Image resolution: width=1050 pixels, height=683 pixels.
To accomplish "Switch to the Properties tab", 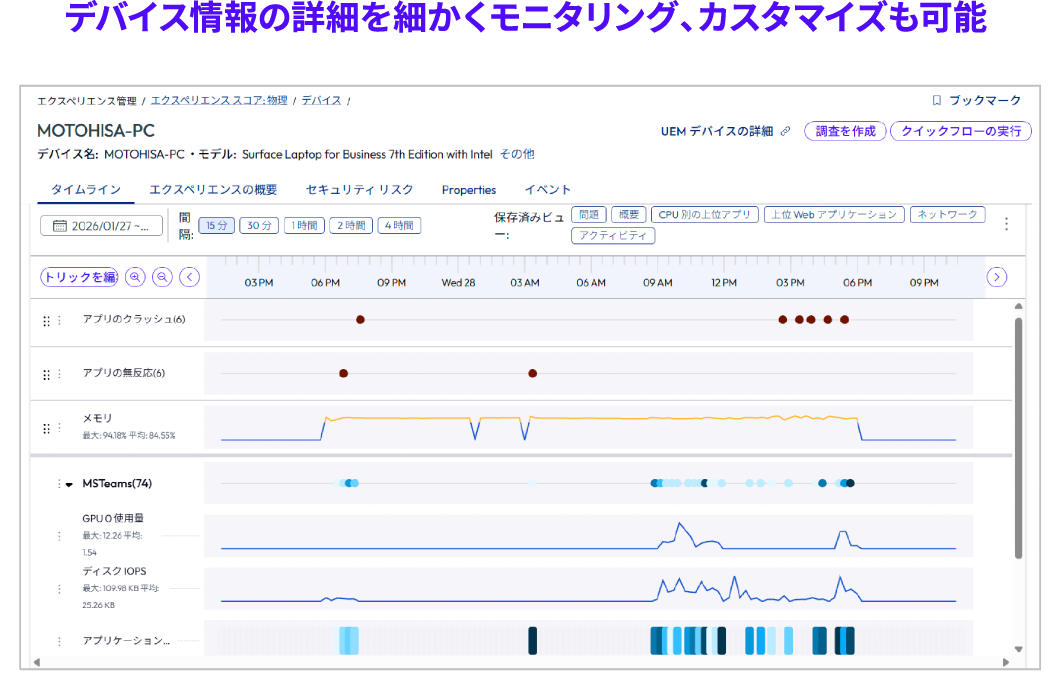I will (468, 189).
